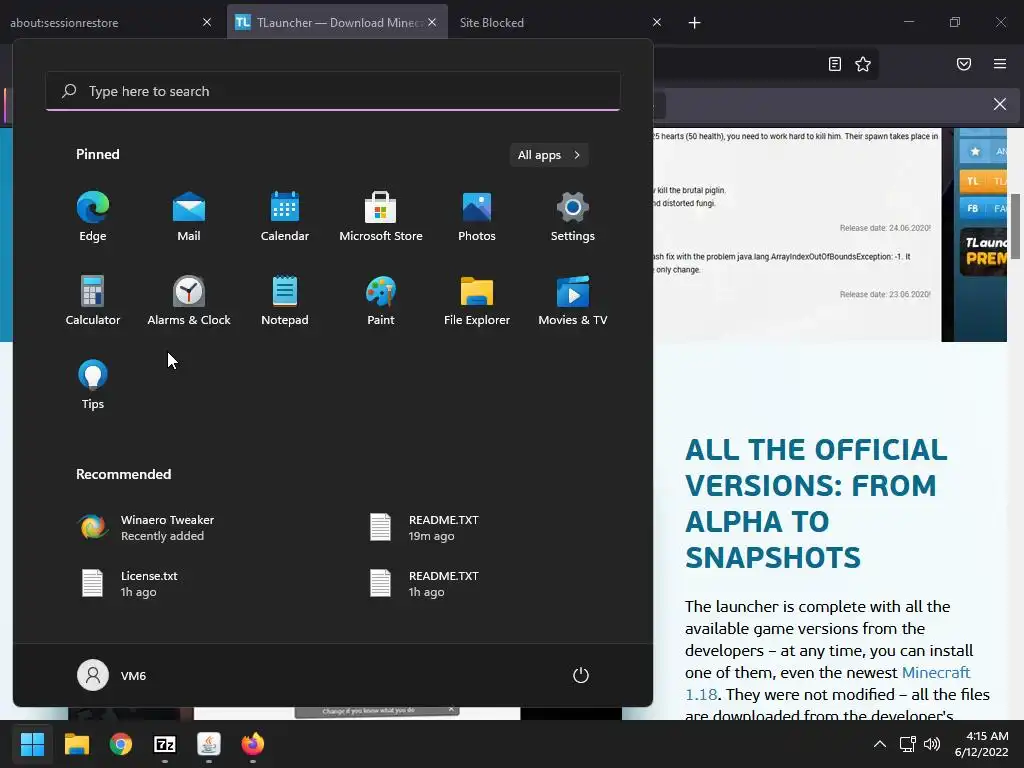Switch to Firefox on the taskbar
This screenshot has height=768, width=1024.
click(x=253, y=744)
